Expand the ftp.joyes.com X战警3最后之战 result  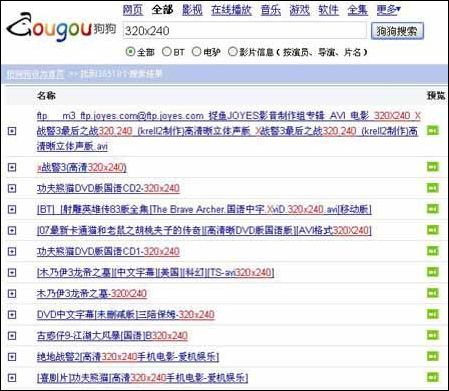coord(12,131)
